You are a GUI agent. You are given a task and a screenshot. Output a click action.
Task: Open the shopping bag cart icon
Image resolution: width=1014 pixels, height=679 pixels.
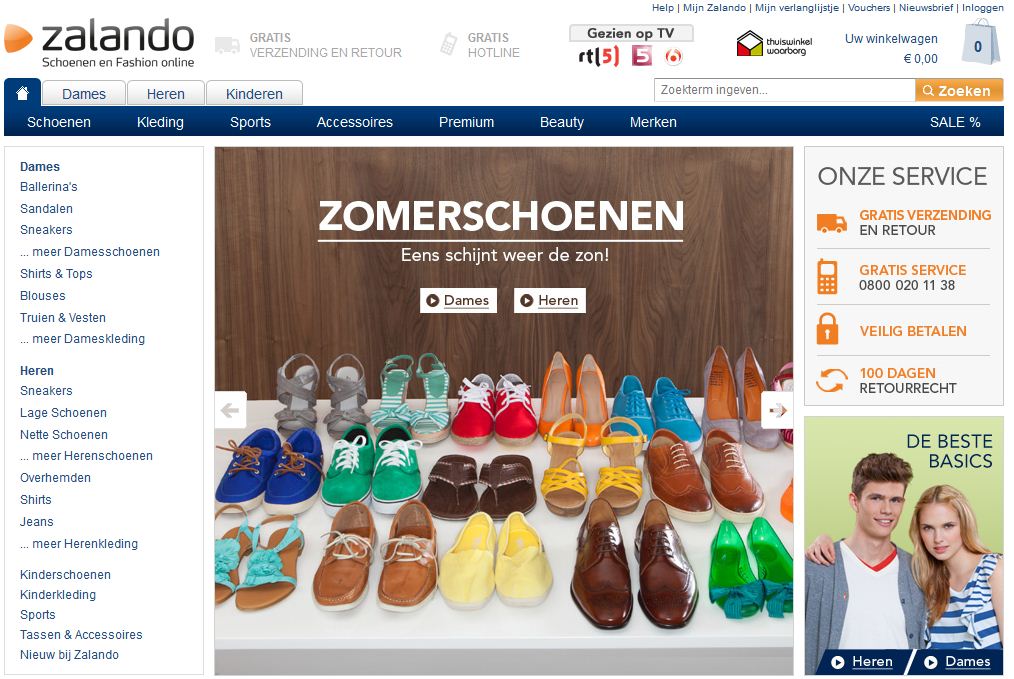(x=980, y=42)
